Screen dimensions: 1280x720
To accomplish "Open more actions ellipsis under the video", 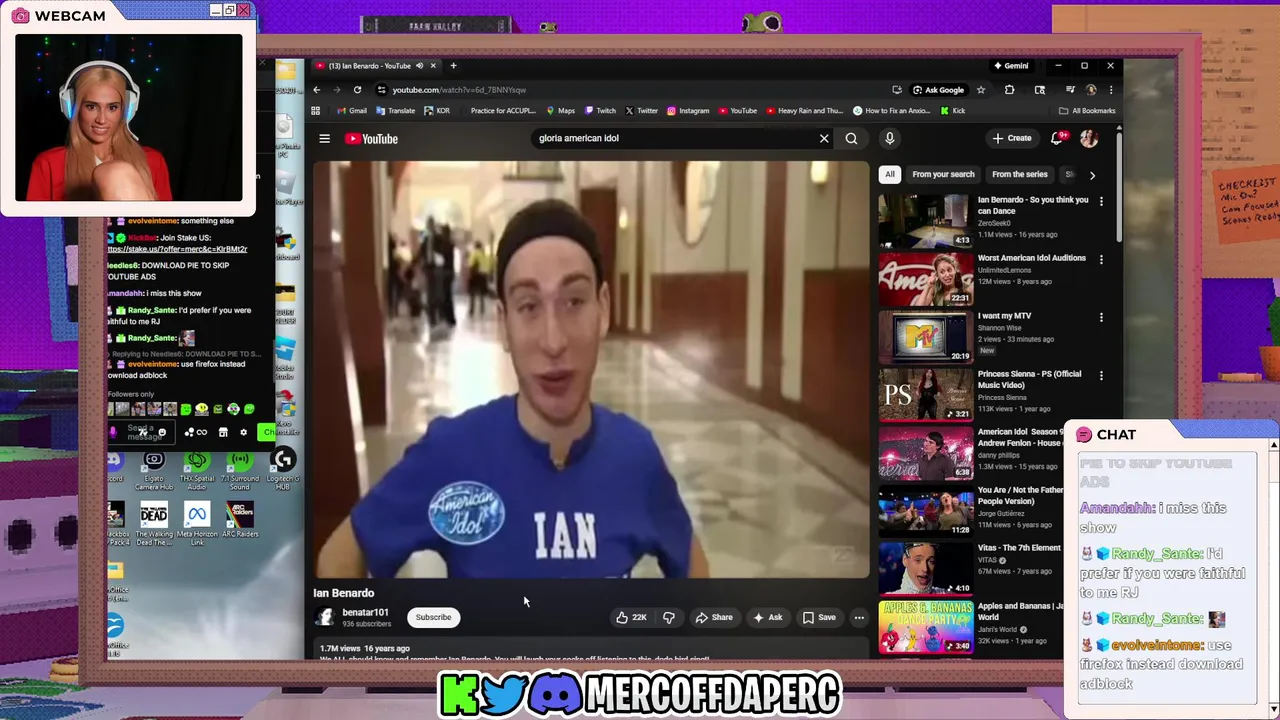I will pos(859,617).
